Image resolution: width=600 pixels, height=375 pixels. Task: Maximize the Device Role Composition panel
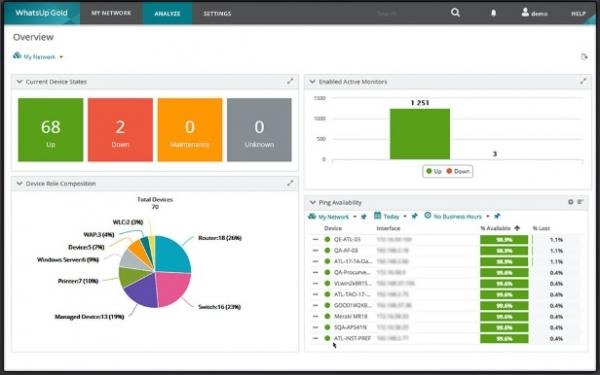[290, 183]
